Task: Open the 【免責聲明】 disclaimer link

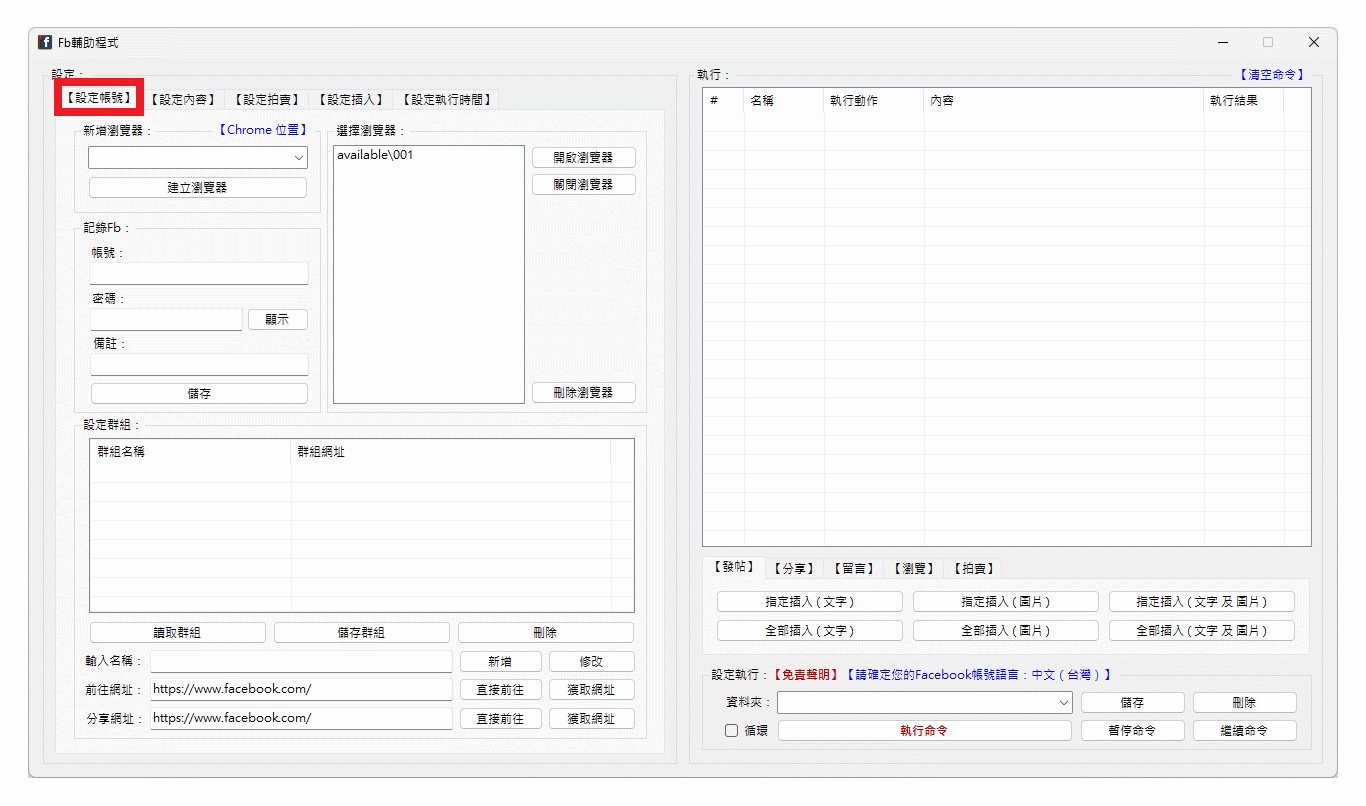Action: (807, 675)
